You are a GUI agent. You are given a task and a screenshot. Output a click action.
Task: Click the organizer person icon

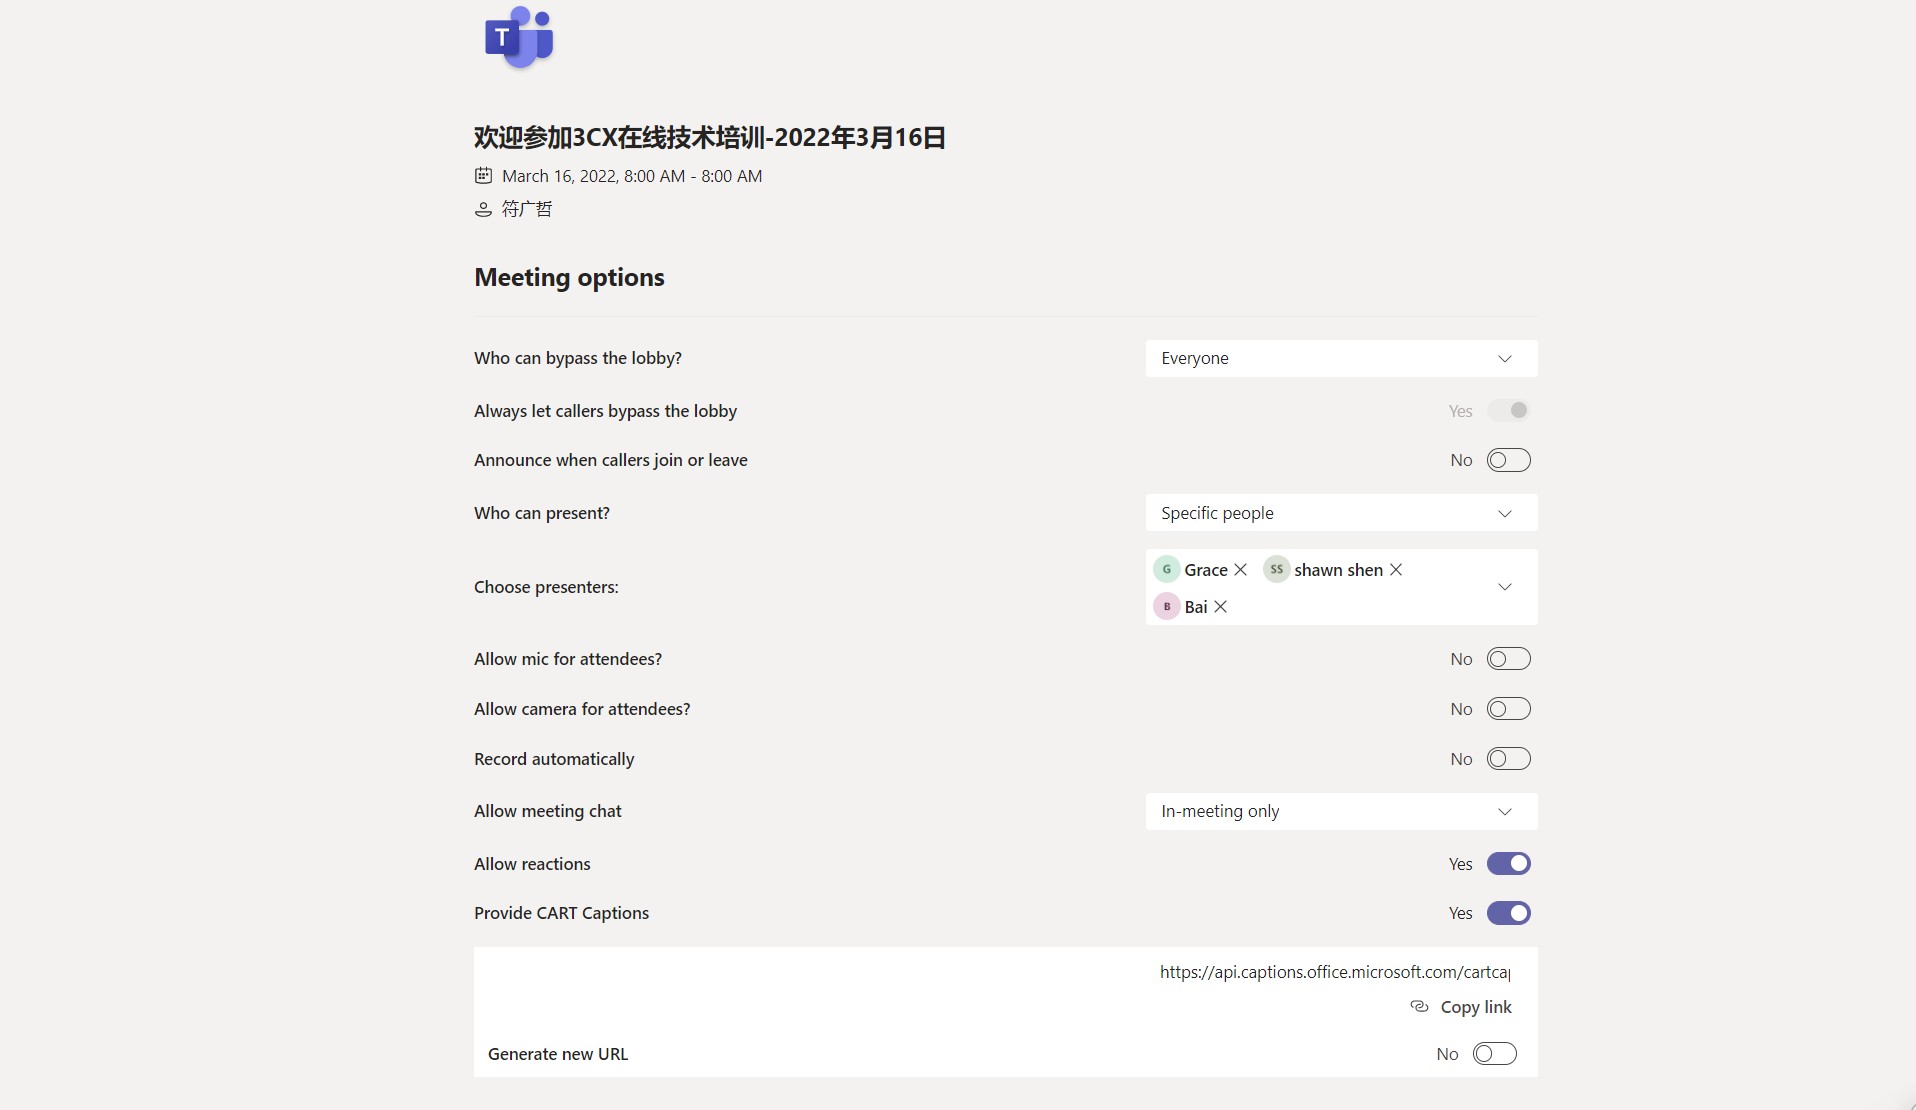pos(483,209)
